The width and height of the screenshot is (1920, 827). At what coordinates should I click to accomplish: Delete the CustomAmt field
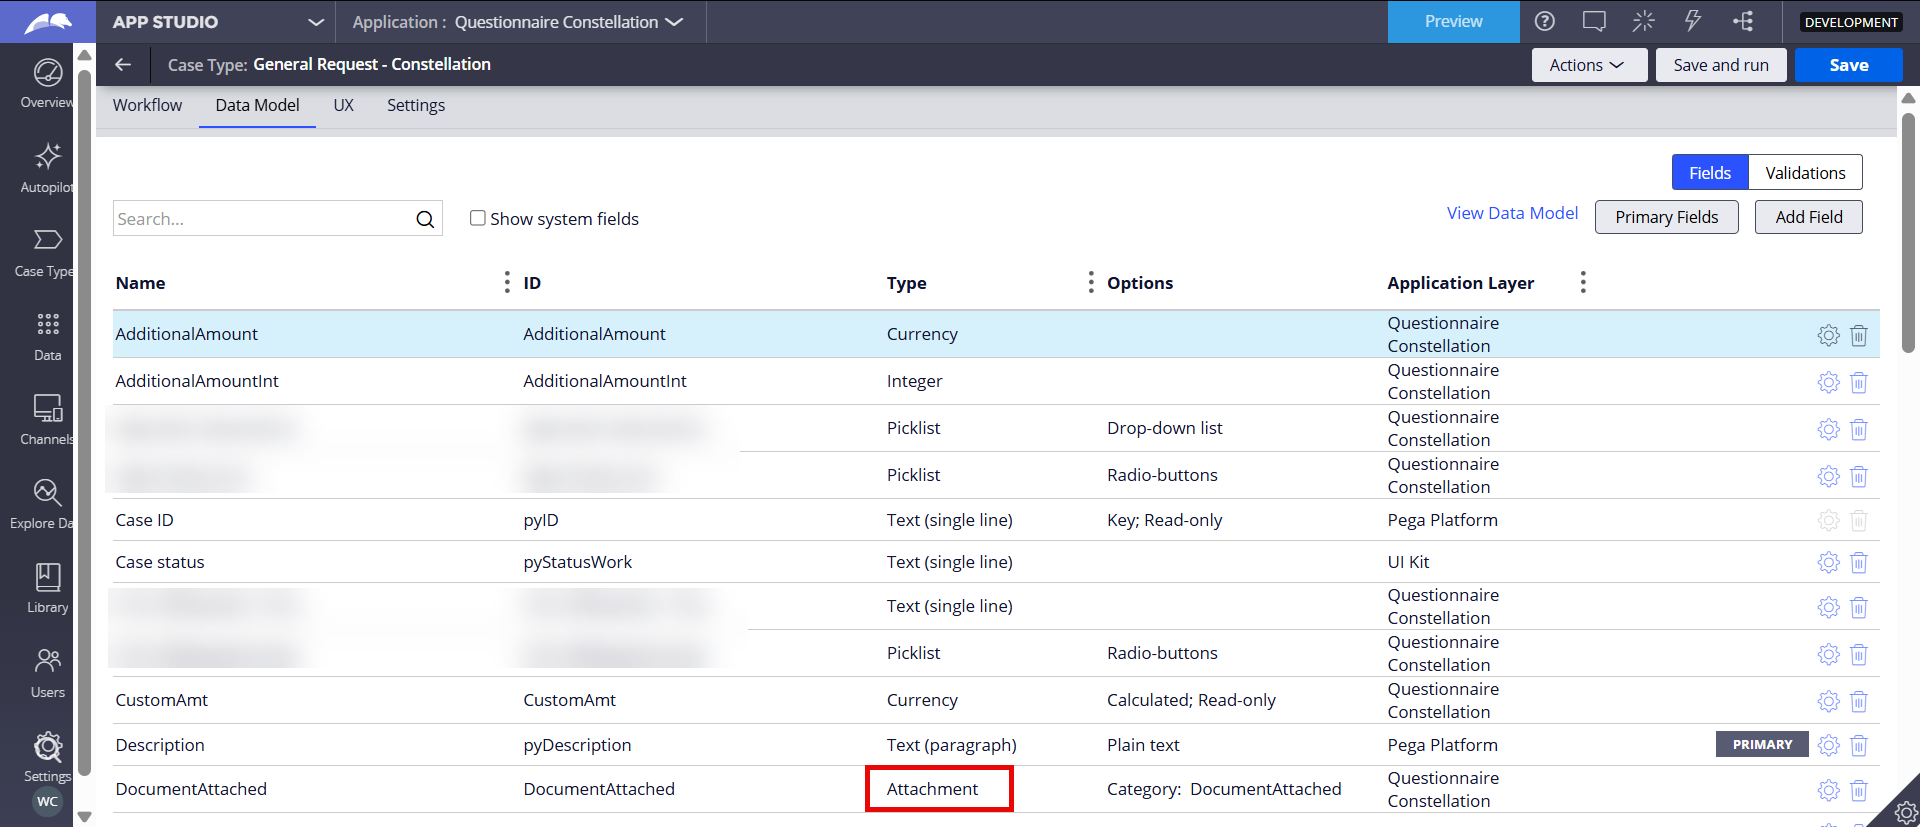1859,701
